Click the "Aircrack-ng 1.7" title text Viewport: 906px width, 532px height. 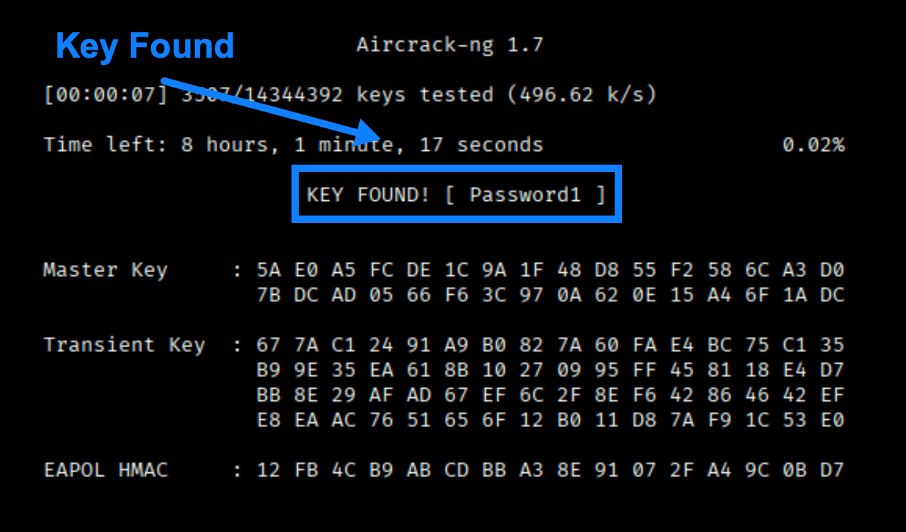tap(449, 45)
